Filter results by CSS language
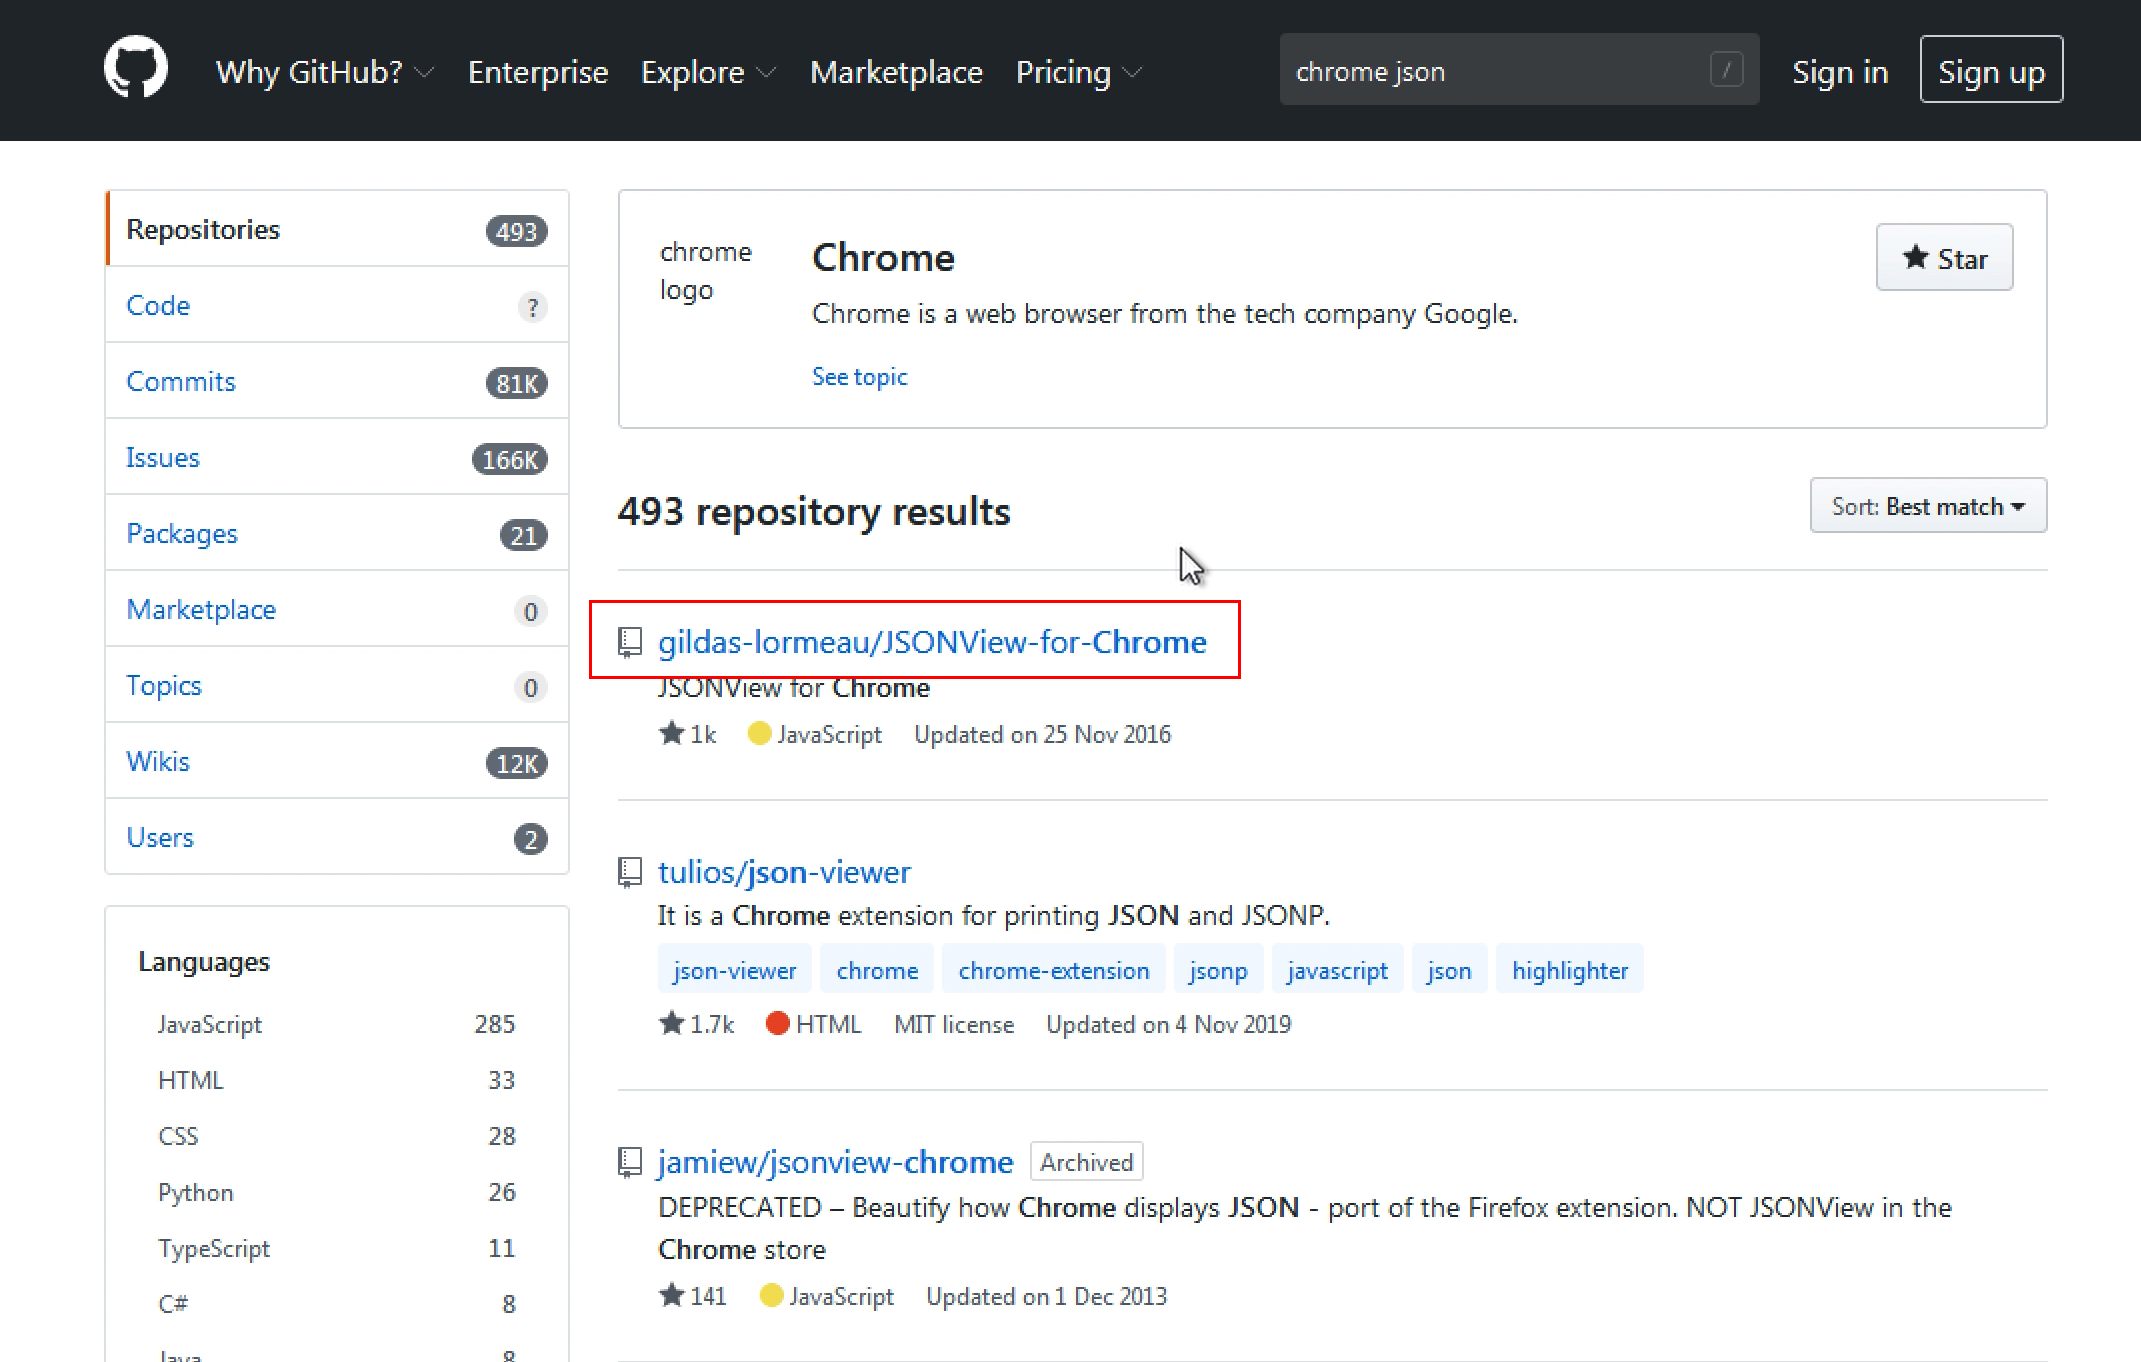The width and height of the screenshot is (2141, 1362). 337,1136
